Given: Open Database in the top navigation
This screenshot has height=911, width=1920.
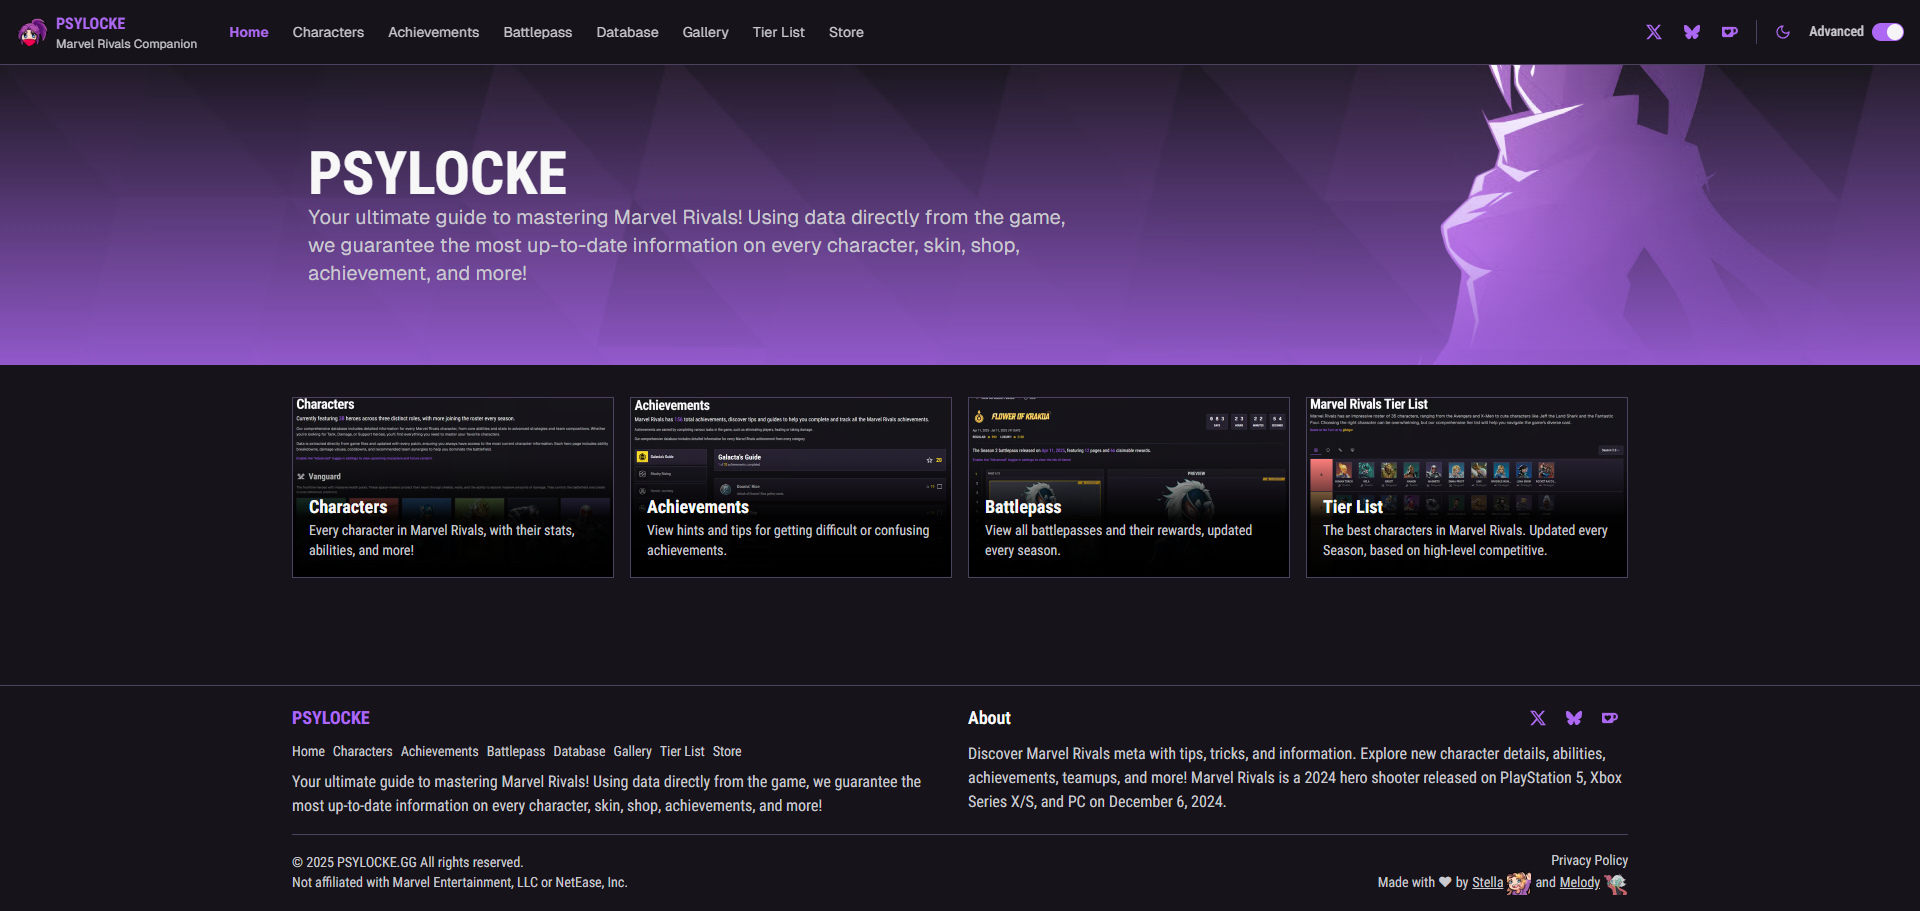Looking at the screenshot, I should click(628, 32).
